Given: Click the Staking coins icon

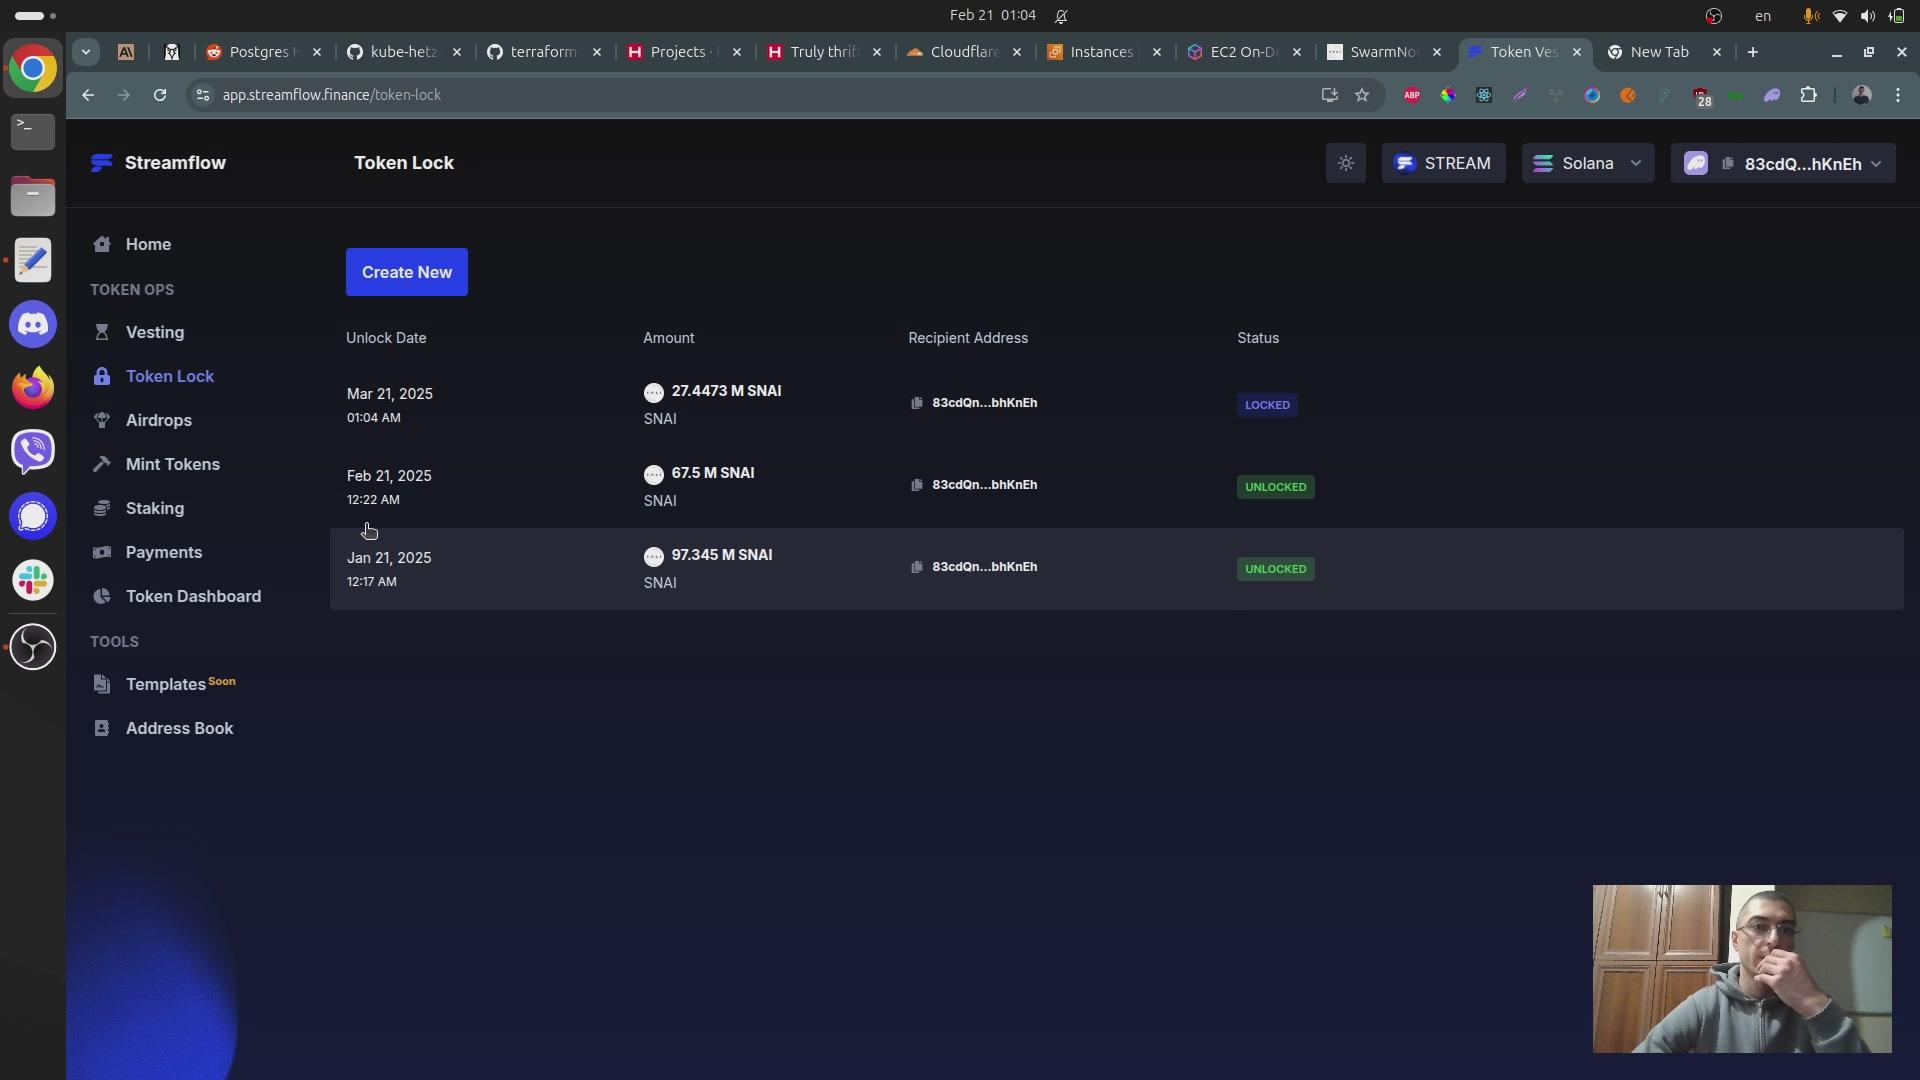Looking at the screenshot, I should pyautogui.click(x=101, y=508).
